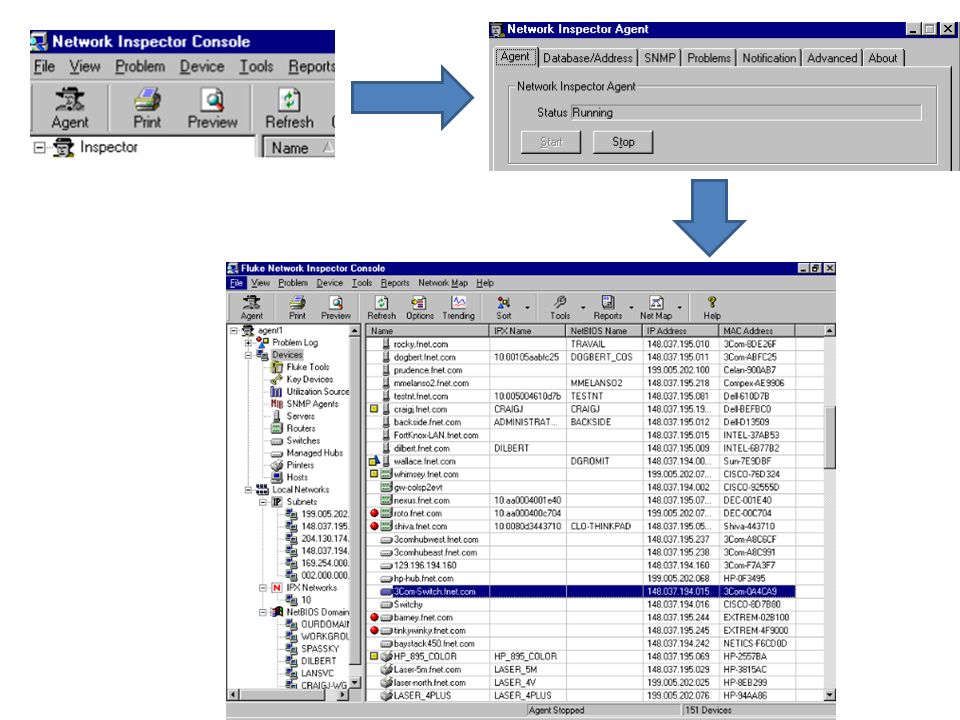Click tree pane scroll-right arrow
This screenshot has height=720, width=960.
pyautogui.click(x=343, y=695)
